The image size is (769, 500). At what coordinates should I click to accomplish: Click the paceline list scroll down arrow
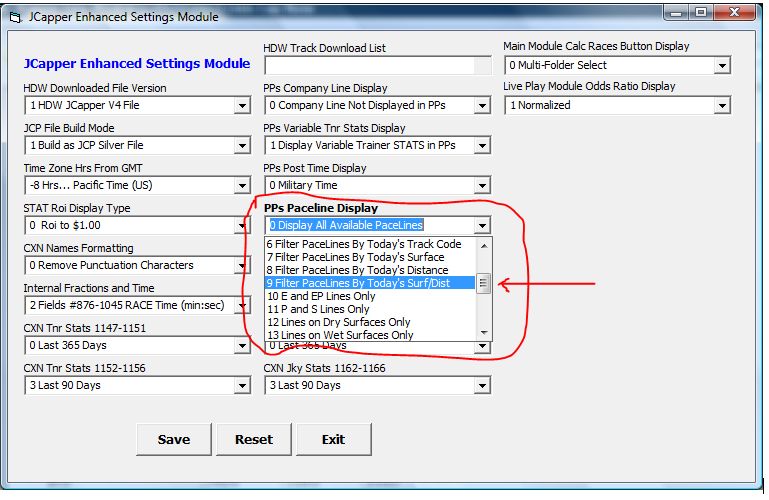(484, 333)
